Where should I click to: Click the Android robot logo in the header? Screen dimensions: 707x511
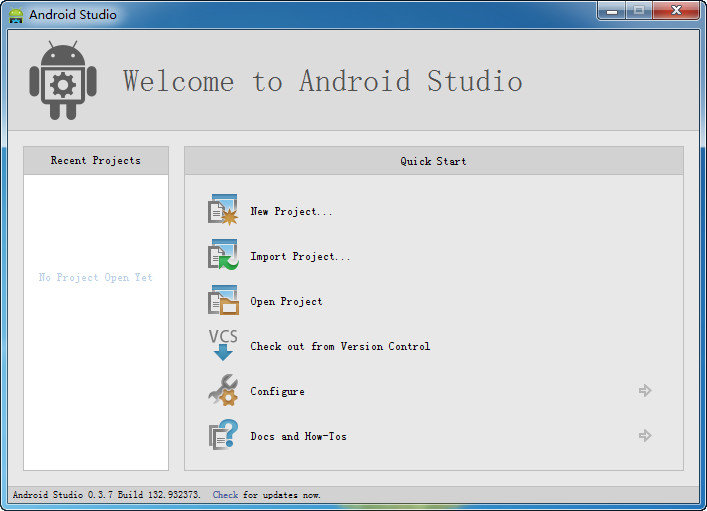coord(63,83)
